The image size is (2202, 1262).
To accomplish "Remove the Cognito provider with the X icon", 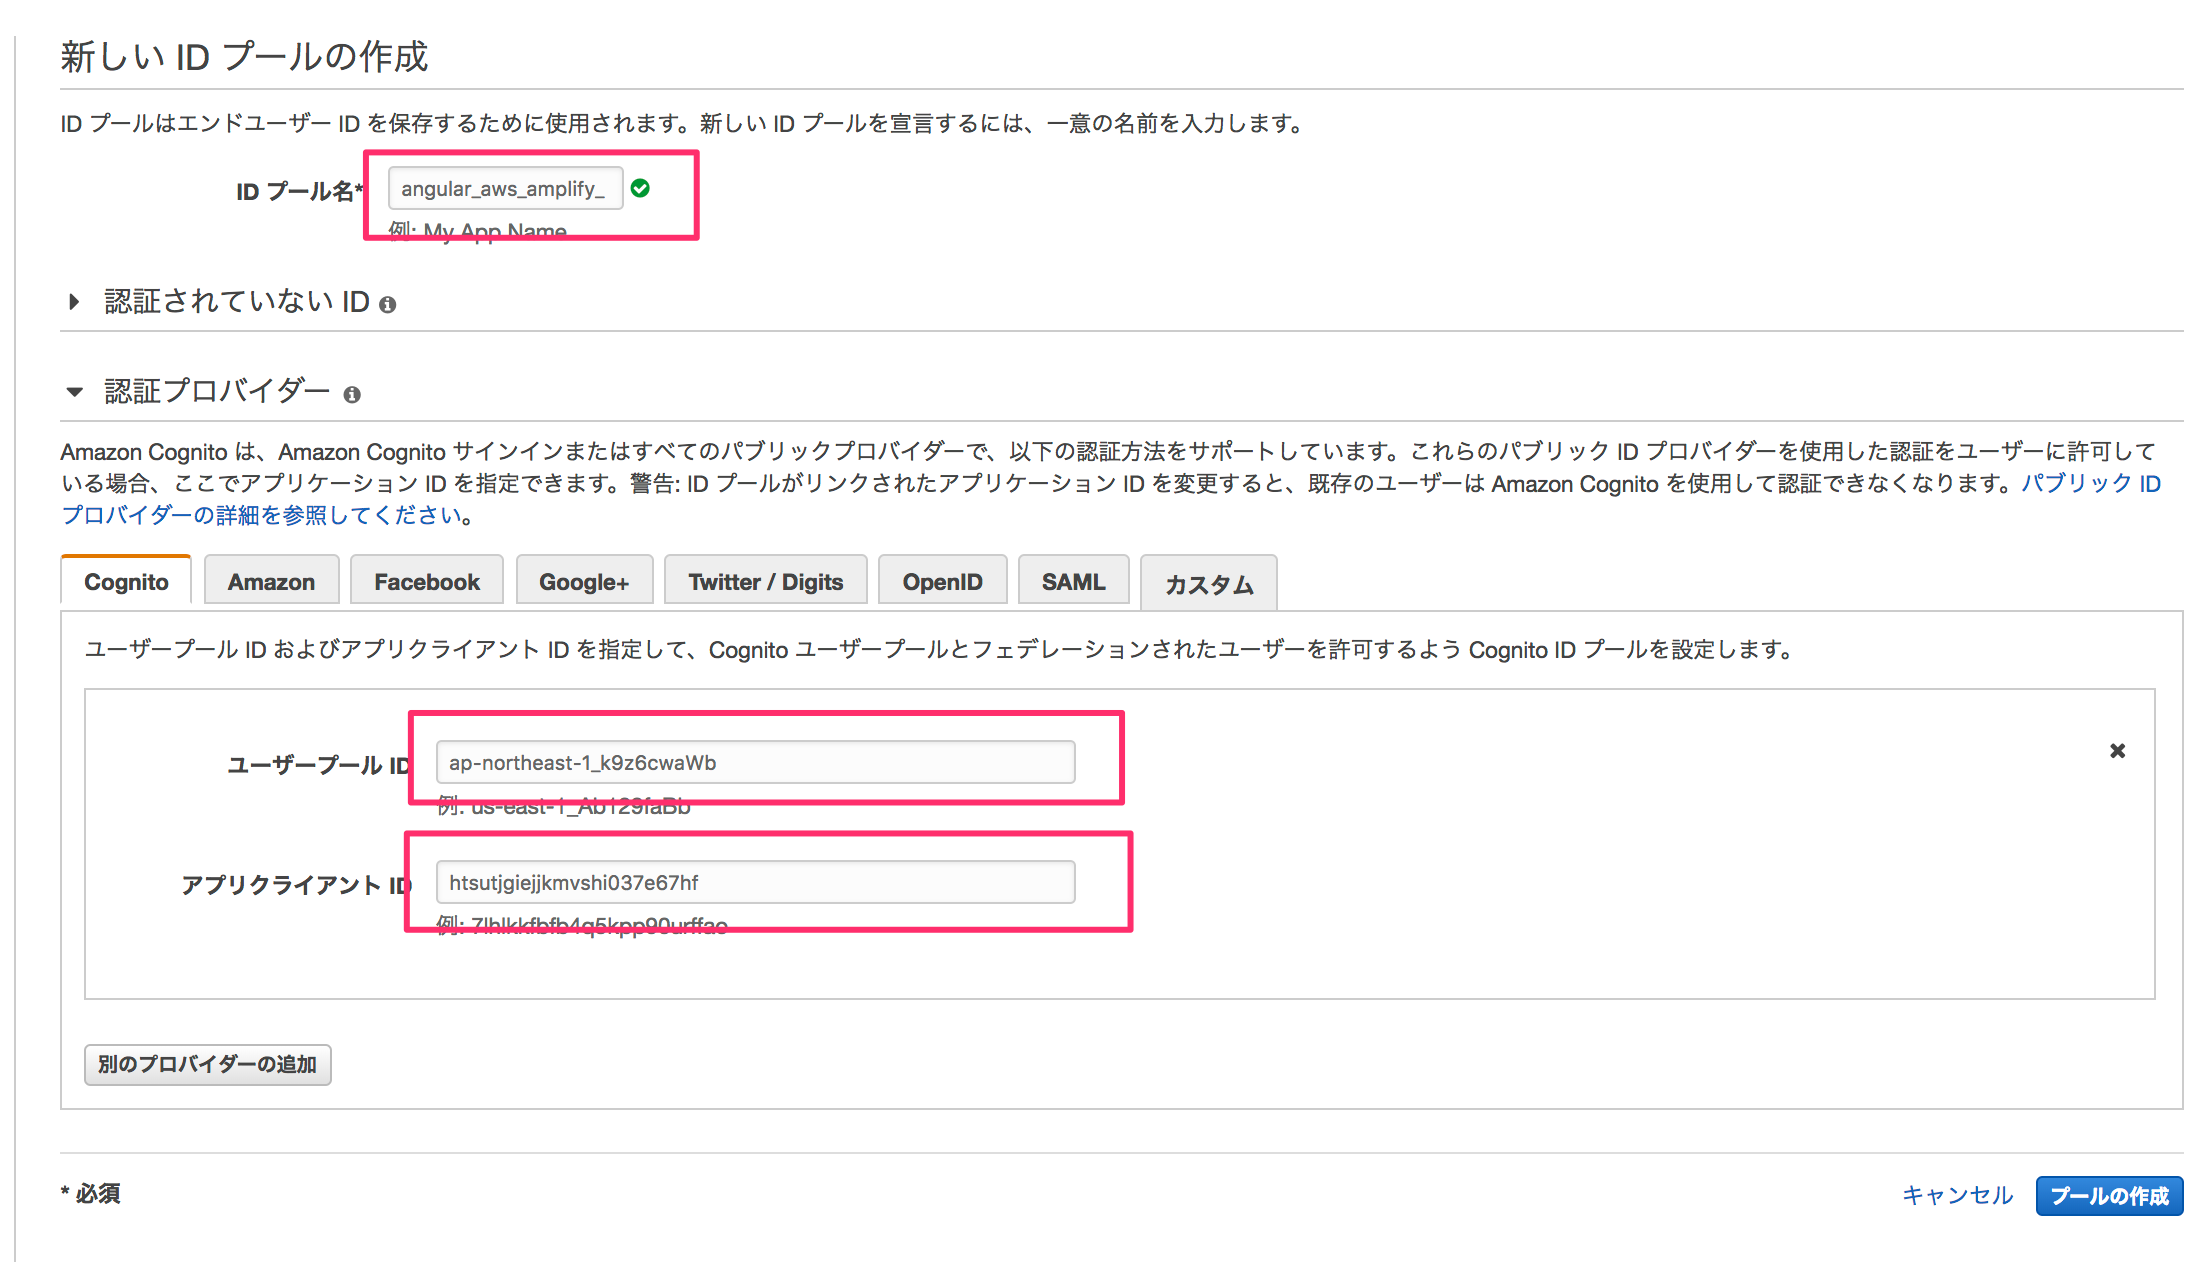I will 2117,750.
